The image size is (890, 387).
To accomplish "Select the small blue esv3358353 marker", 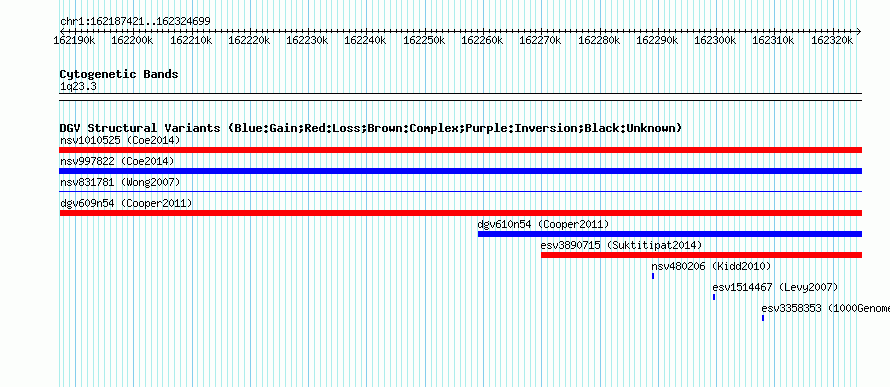I will (763, 318).
